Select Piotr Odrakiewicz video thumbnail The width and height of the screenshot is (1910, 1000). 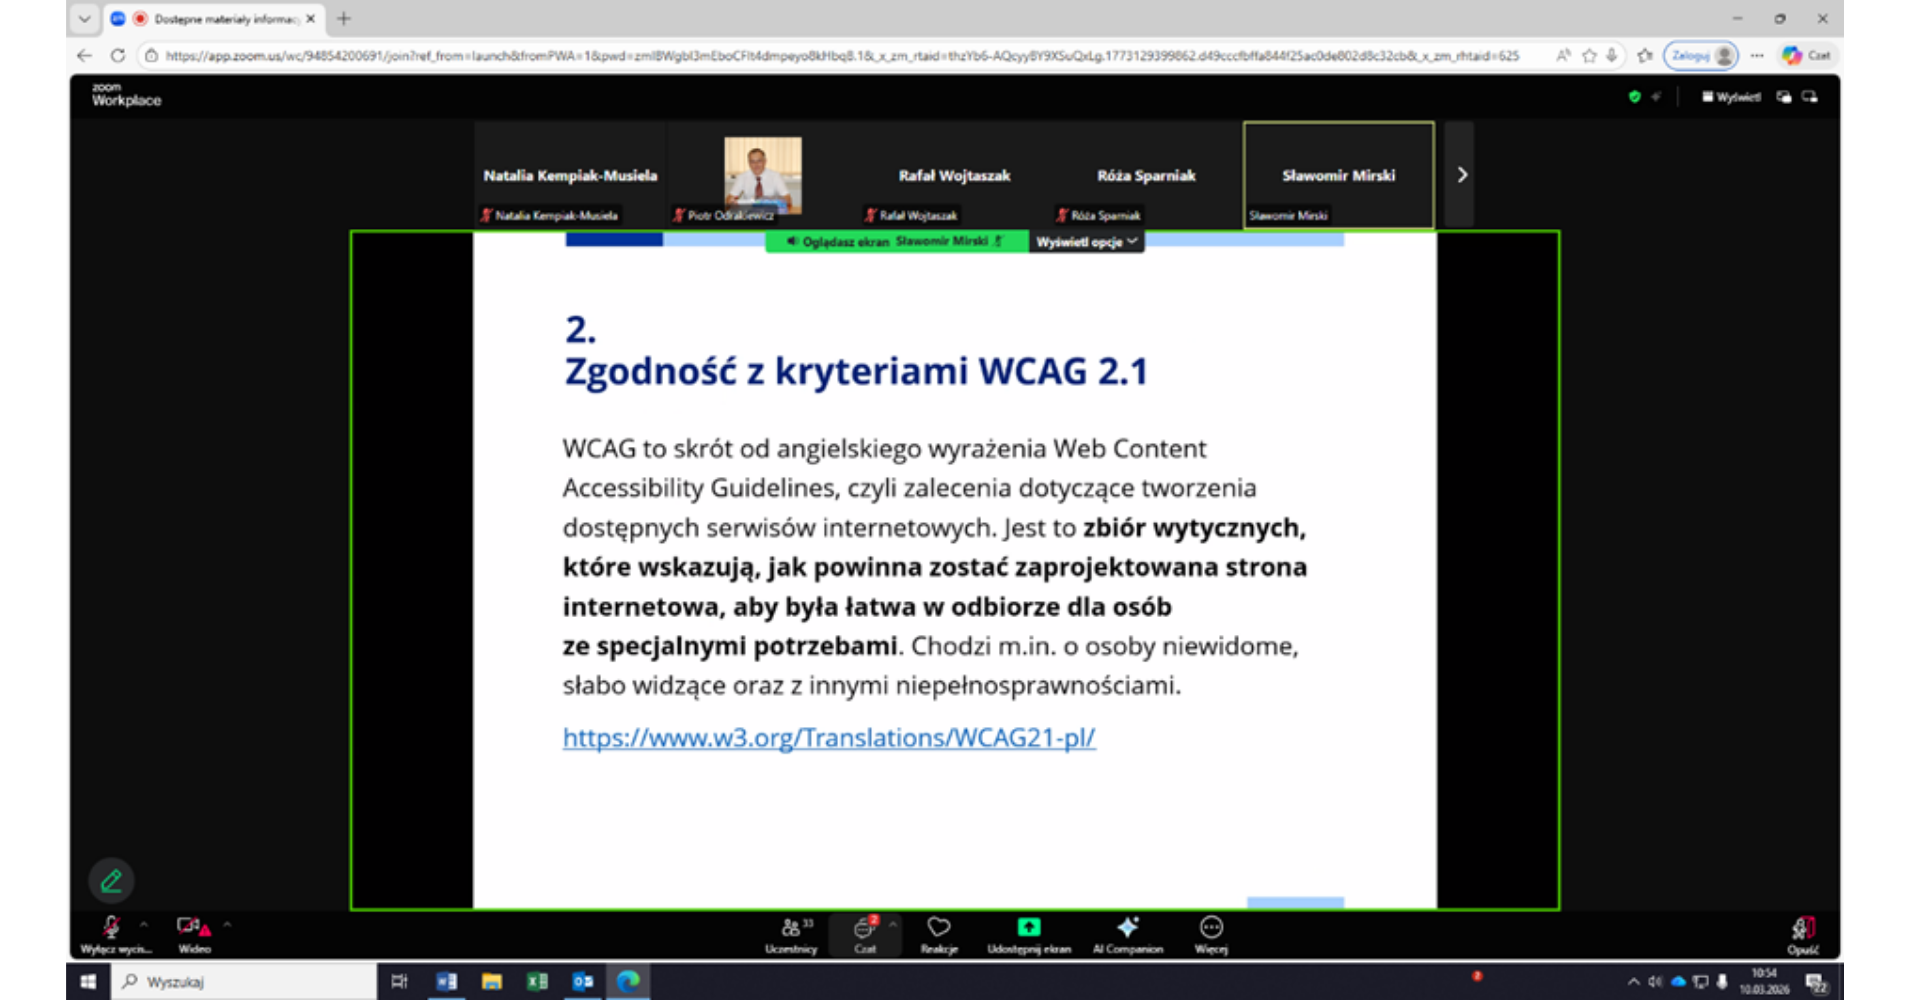(x=762, y=175)
